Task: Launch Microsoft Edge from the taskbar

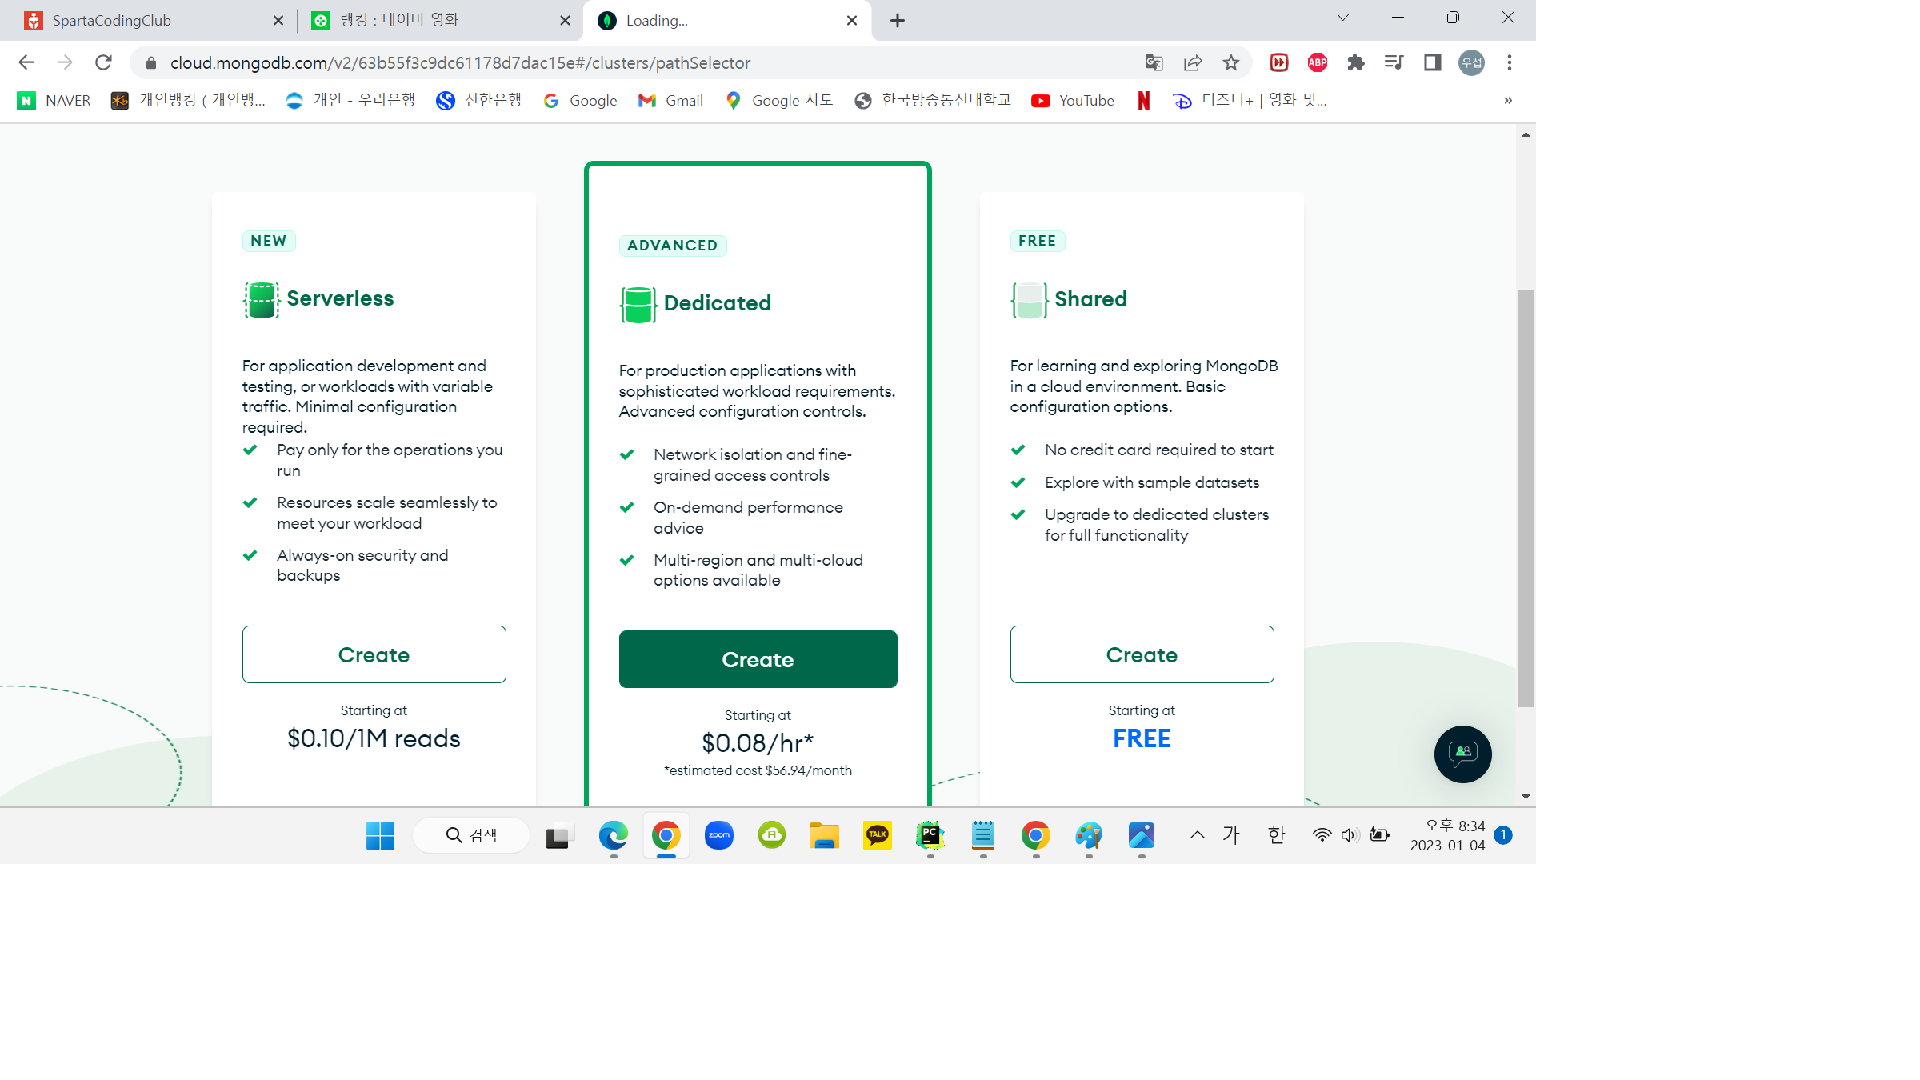Action: (x=613, y=836)
